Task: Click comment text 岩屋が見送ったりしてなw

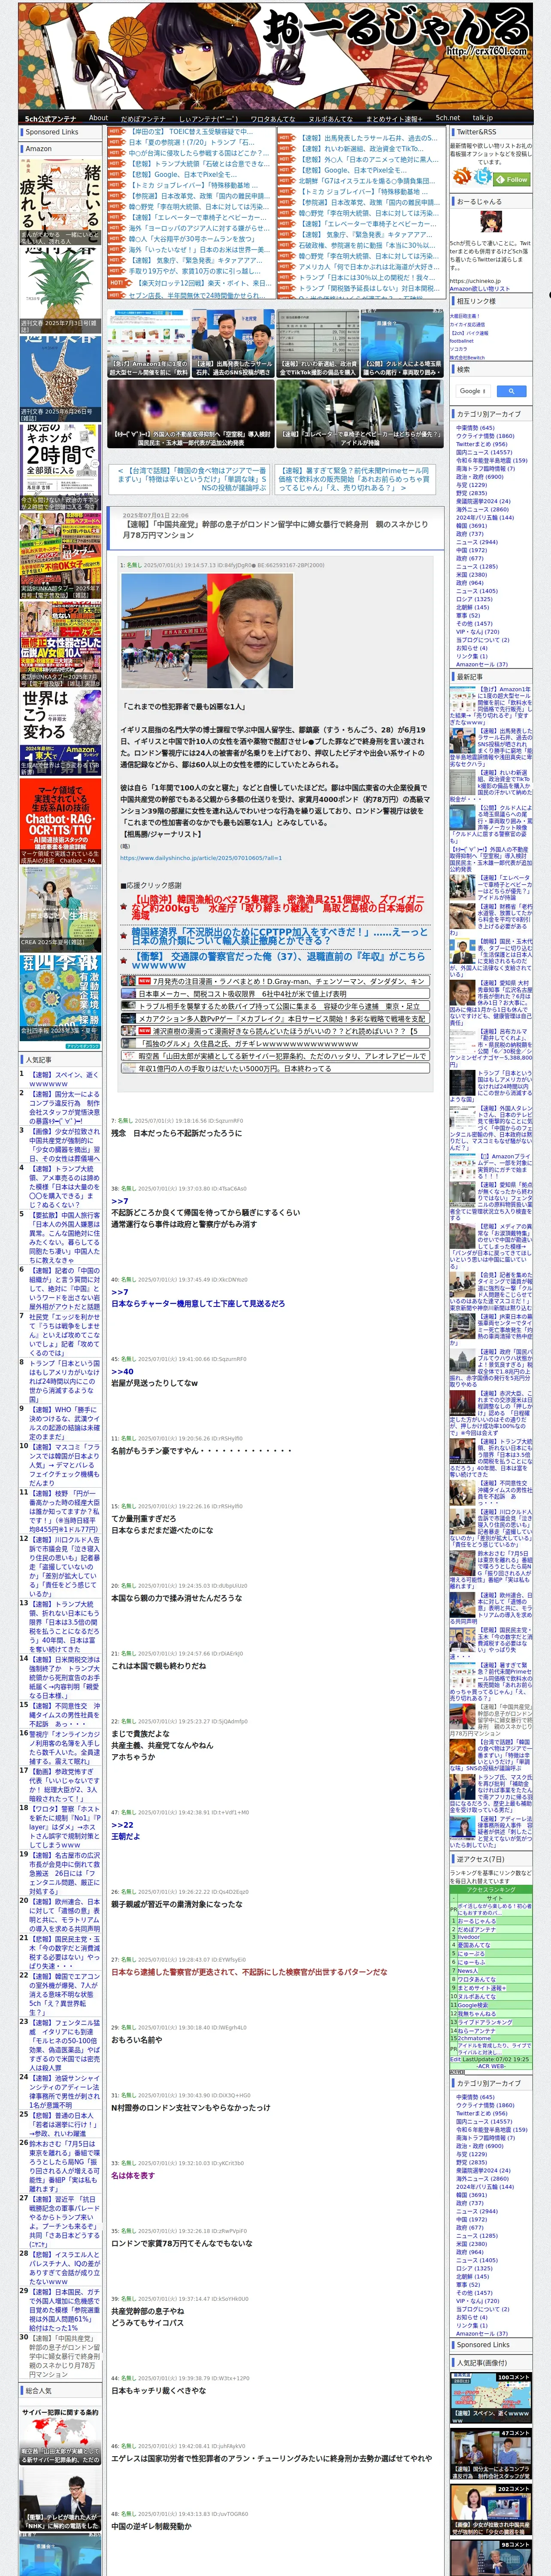Action: click(154, 1382)
